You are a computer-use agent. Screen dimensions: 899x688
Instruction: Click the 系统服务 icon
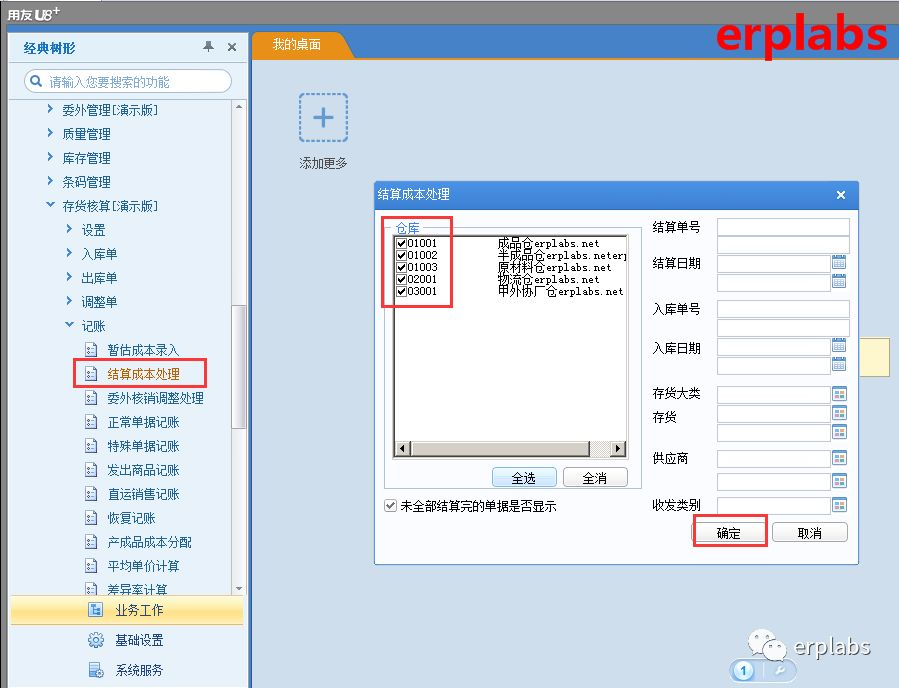[95, 670]
